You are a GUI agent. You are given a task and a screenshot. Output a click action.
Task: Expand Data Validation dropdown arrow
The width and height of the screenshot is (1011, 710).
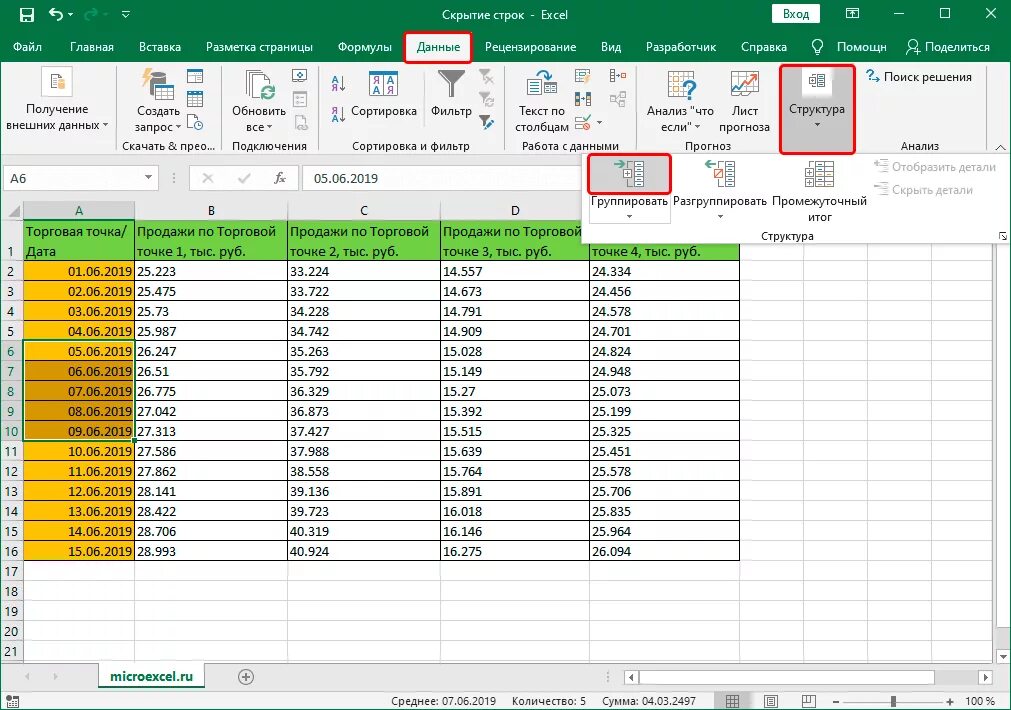pos(600,122)
